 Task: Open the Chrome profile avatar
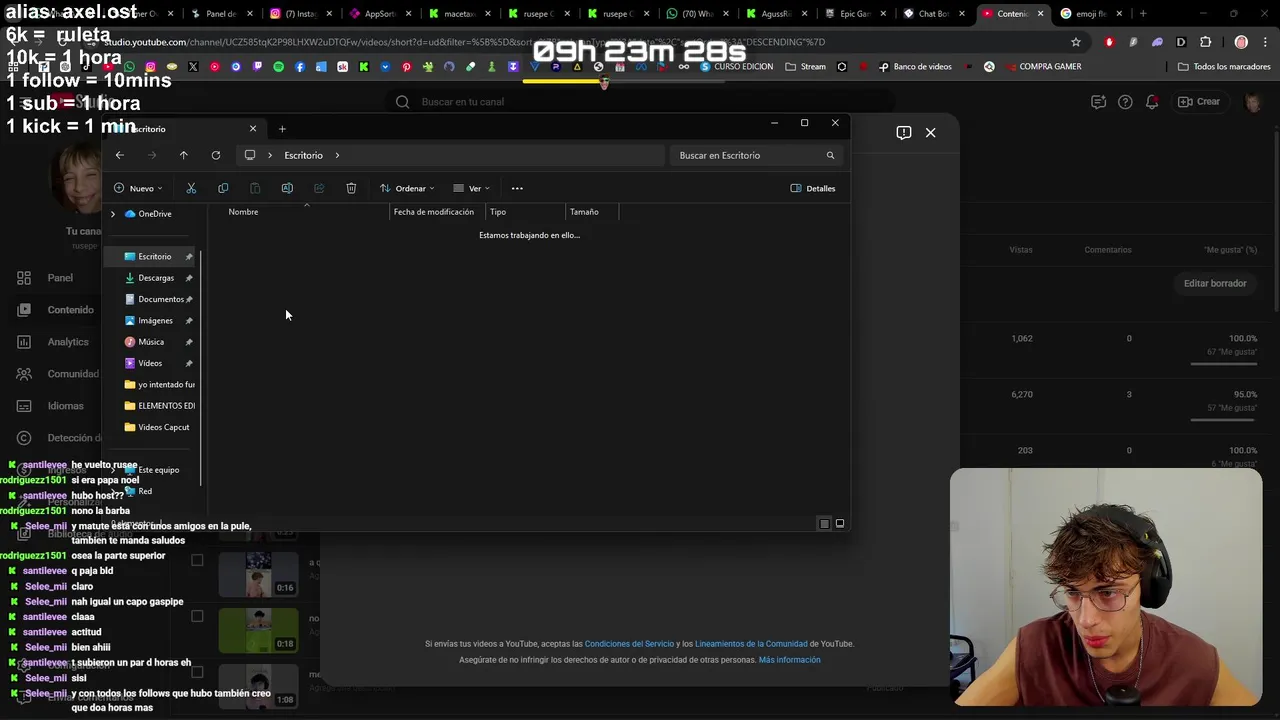point(1241,42)
